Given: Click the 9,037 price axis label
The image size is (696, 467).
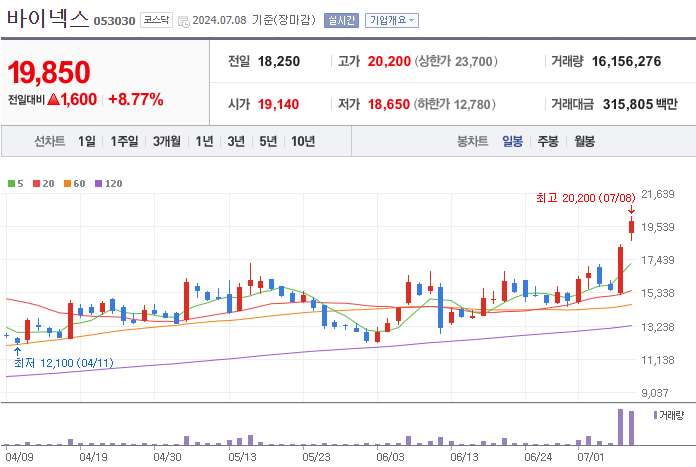Looking at the screenshot, I should (655, 393).
